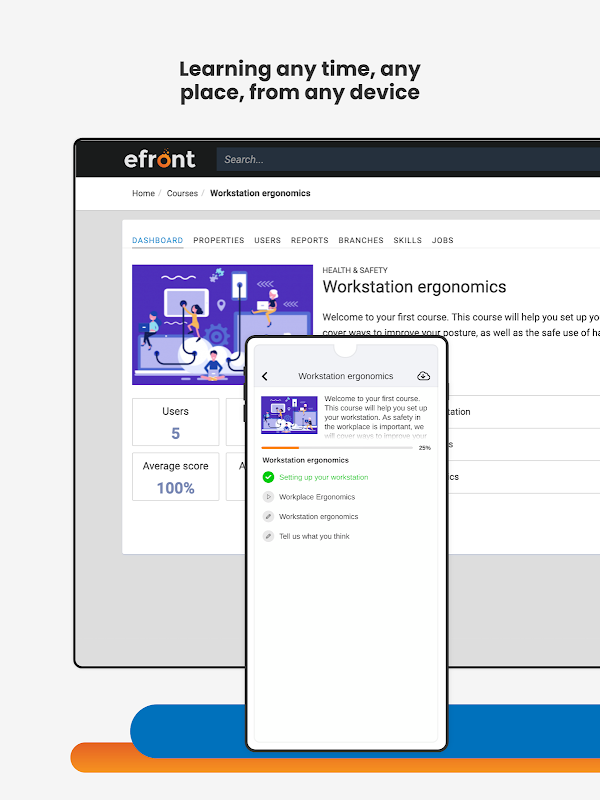This screenshot has height=800, width=600.
Task: Click the desktop course illustration thumbnail
Action: 222,324
